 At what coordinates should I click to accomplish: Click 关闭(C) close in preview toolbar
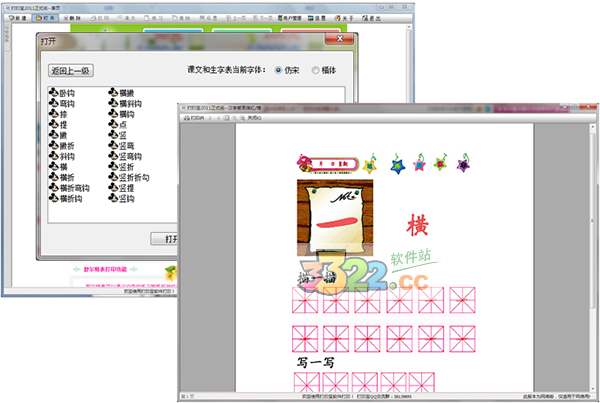(x=254, y=118)
